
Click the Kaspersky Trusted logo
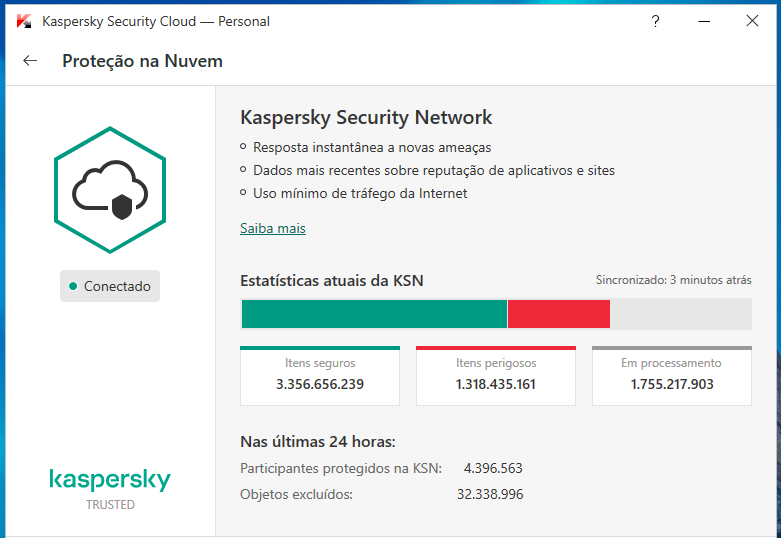110,487
